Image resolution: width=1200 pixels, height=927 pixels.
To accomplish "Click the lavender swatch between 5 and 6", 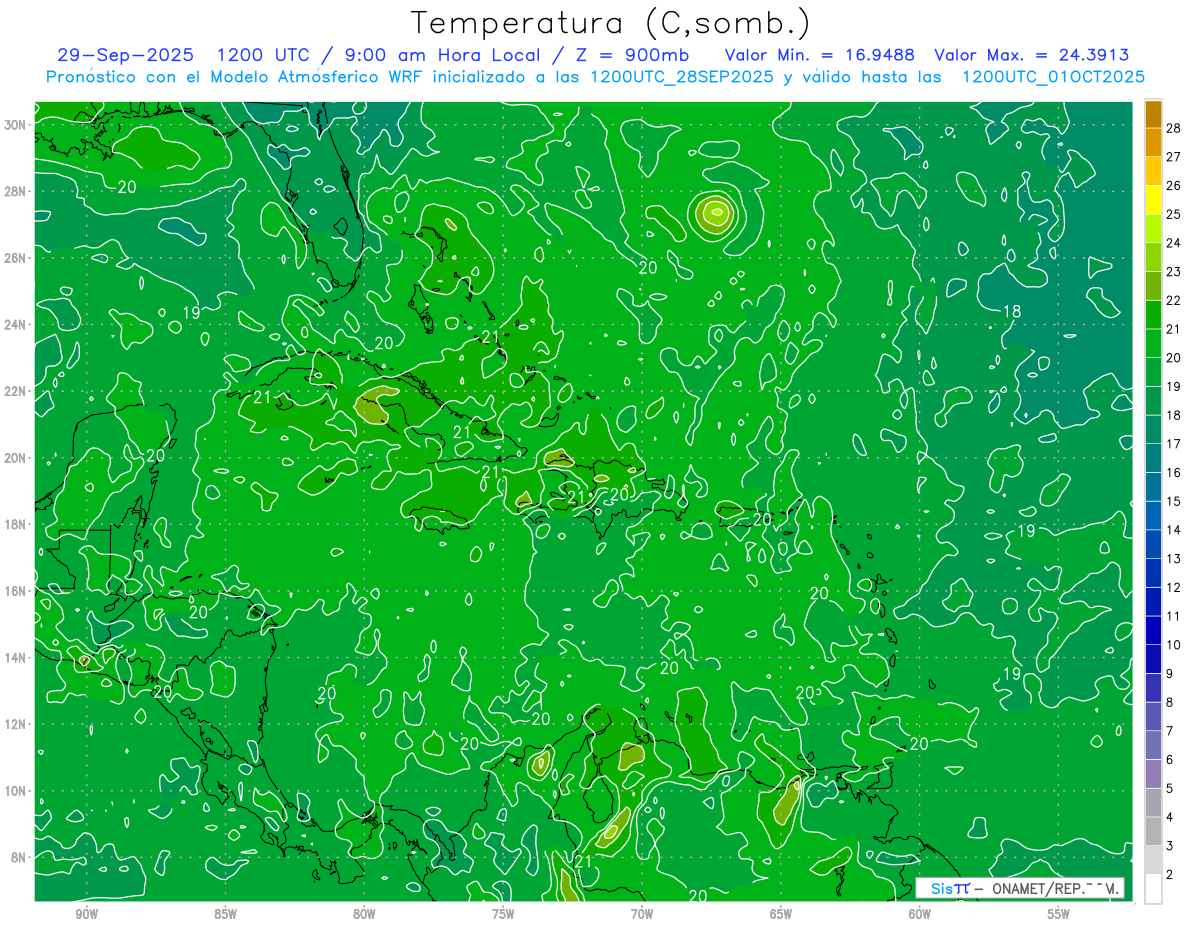I will 1153,773.
